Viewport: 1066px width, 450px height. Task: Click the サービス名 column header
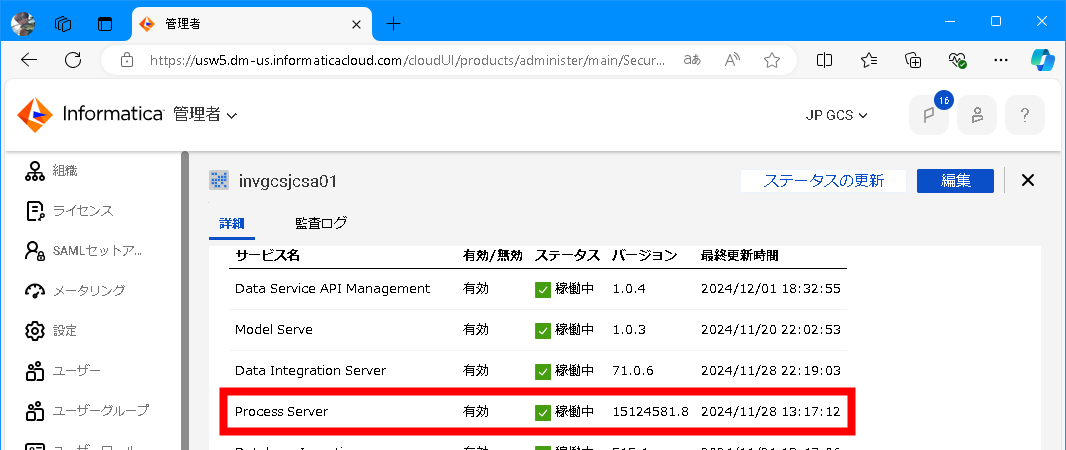[x=267, y=256]
